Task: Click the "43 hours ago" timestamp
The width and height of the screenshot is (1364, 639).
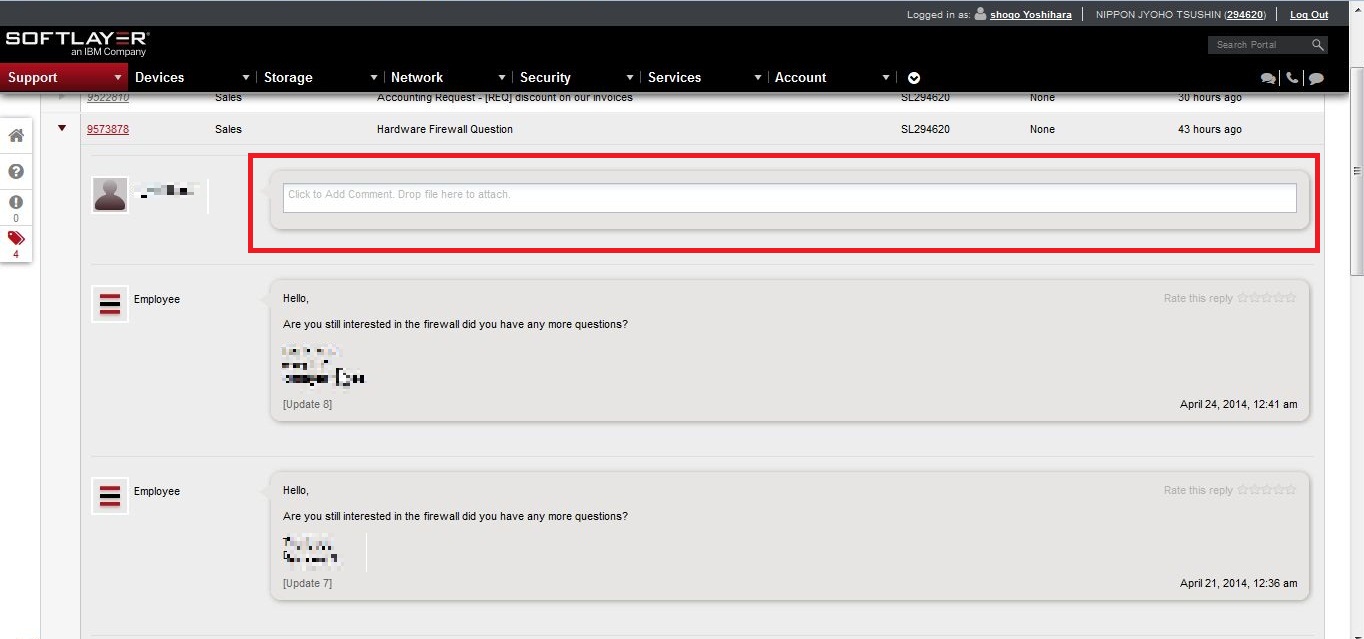Action: [x=1210, y=129]
